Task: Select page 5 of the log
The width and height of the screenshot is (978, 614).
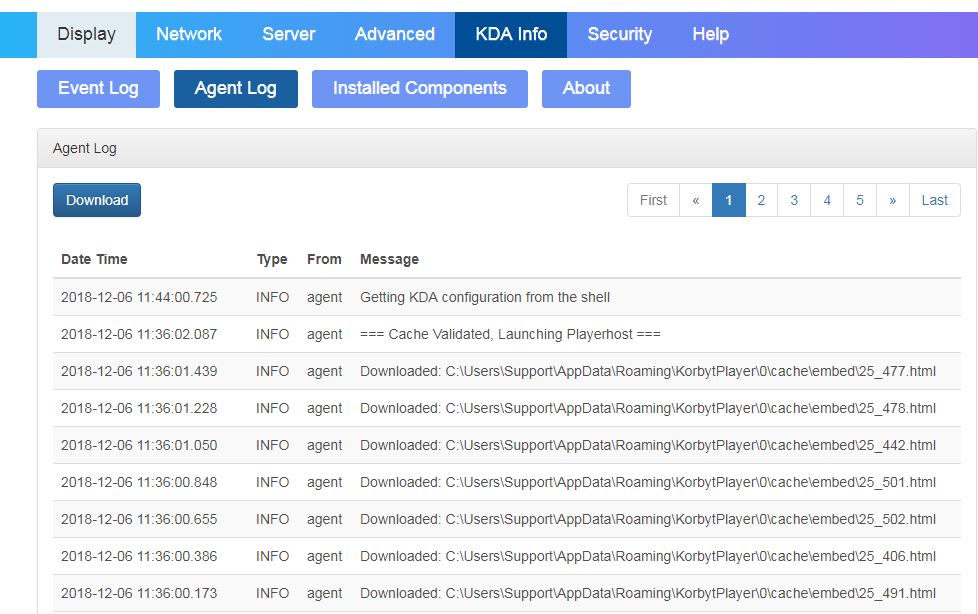Action: click(x=860, y=199)
